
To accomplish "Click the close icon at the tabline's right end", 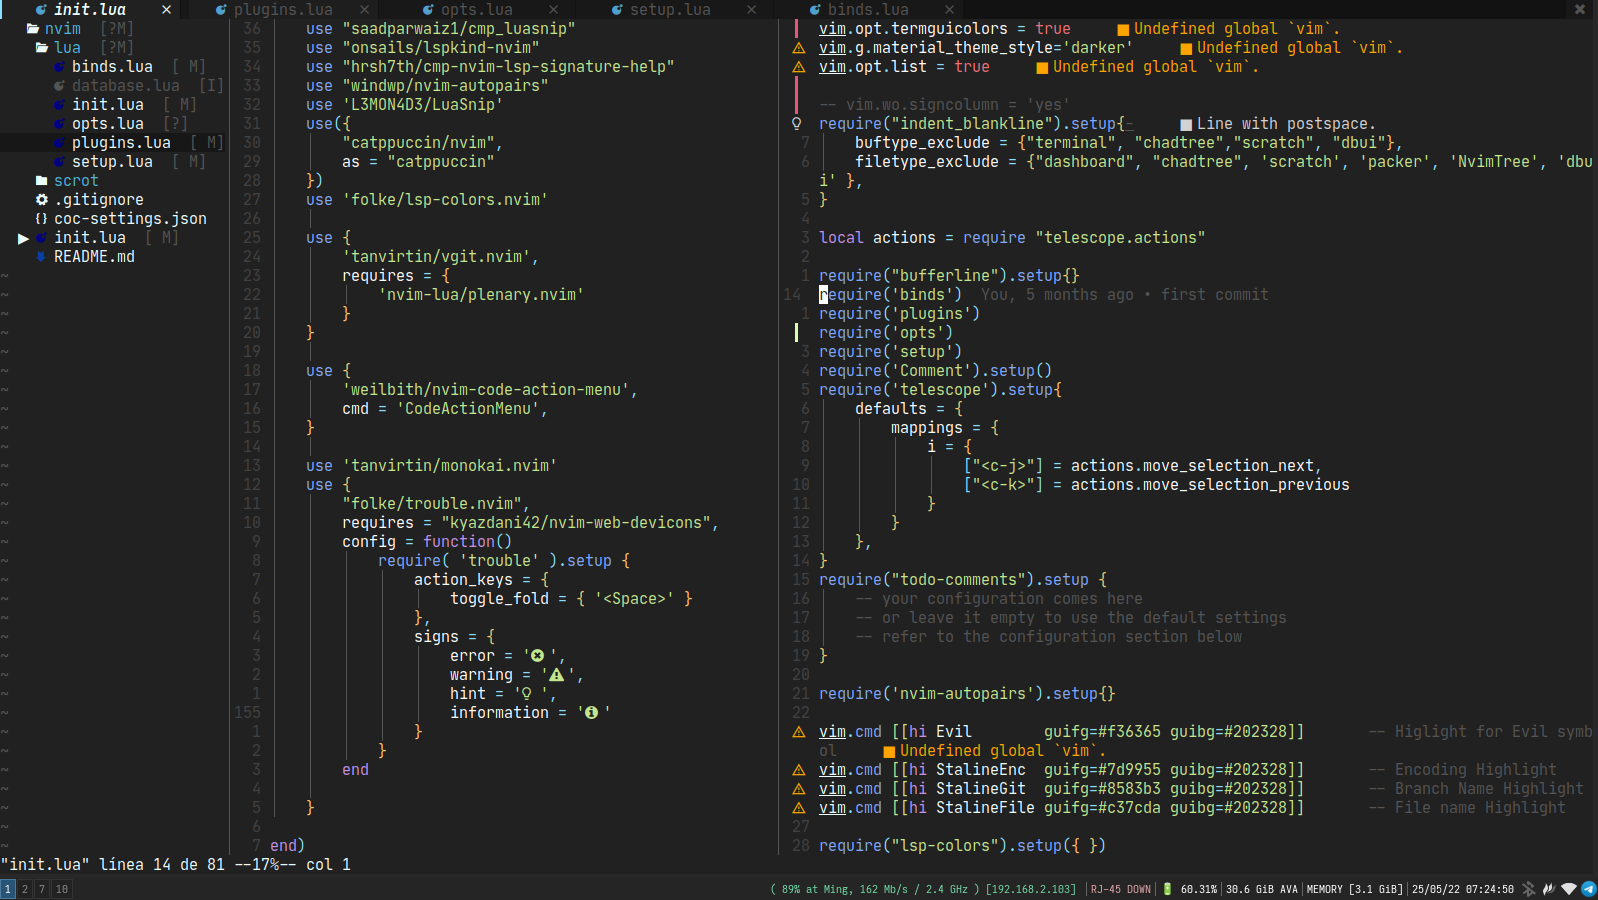I will [1580, 9].
